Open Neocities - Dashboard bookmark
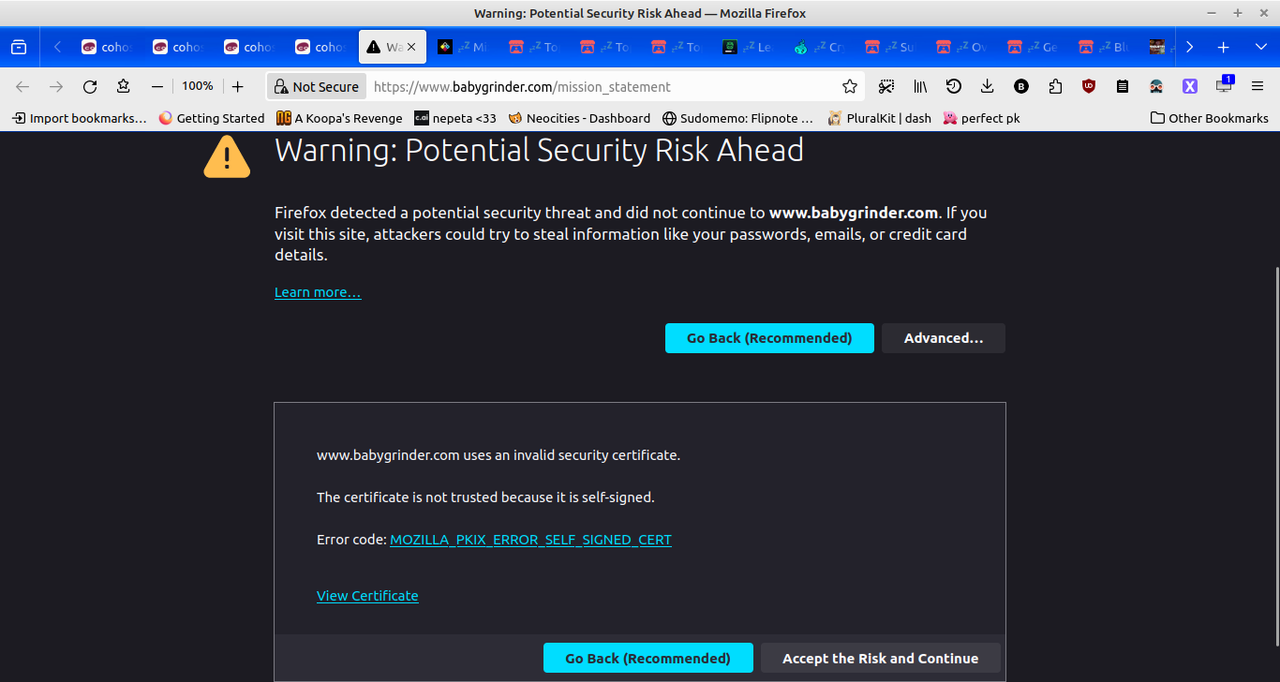 click(579, 118)
